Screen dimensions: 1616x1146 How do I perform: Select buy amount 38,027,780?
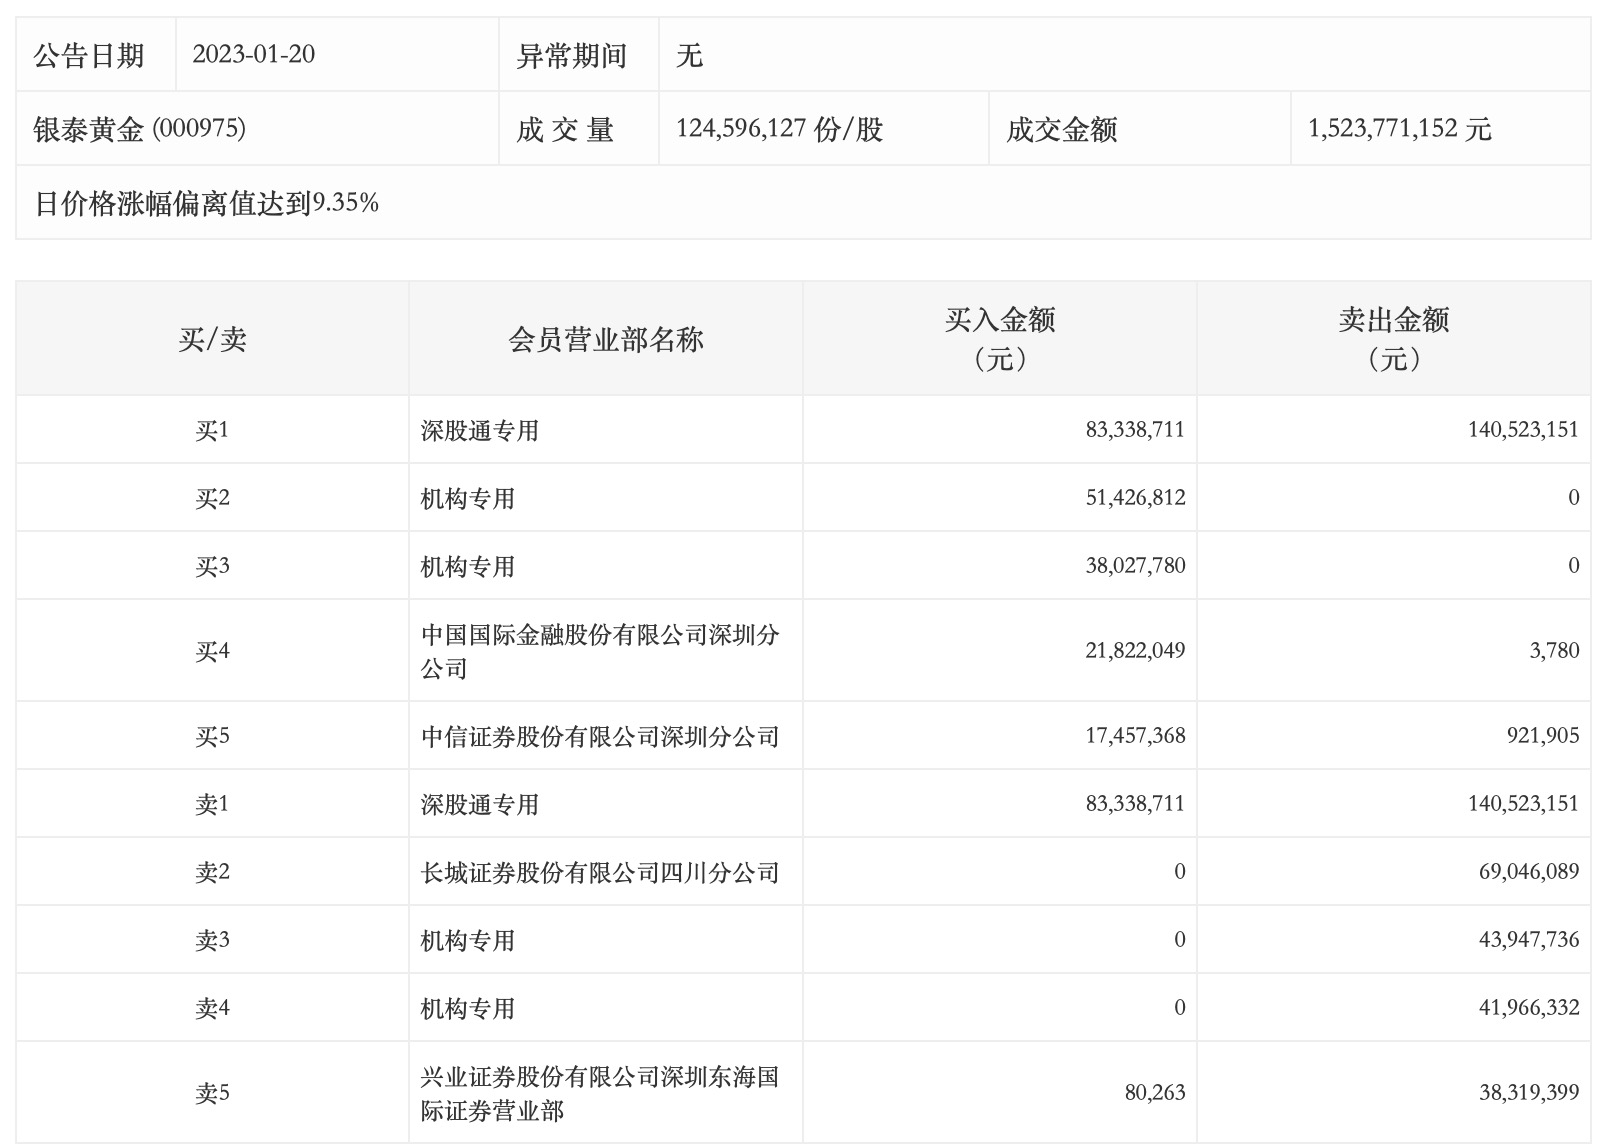(1135, 566)
